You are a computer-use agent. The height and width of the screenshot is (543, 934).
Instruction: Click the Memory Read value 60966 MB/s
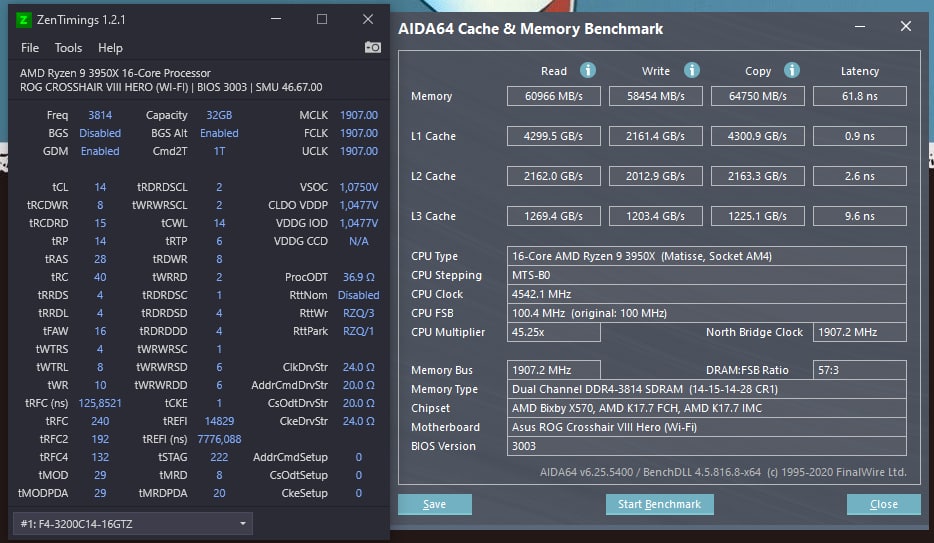click(554, 96)
